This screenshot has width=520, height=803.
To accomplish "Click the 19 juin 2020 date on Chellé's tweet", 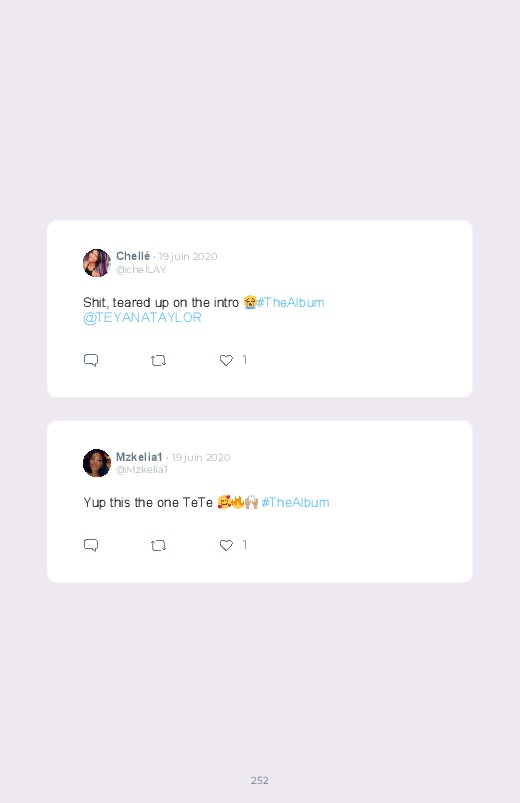I will [188, 256].
